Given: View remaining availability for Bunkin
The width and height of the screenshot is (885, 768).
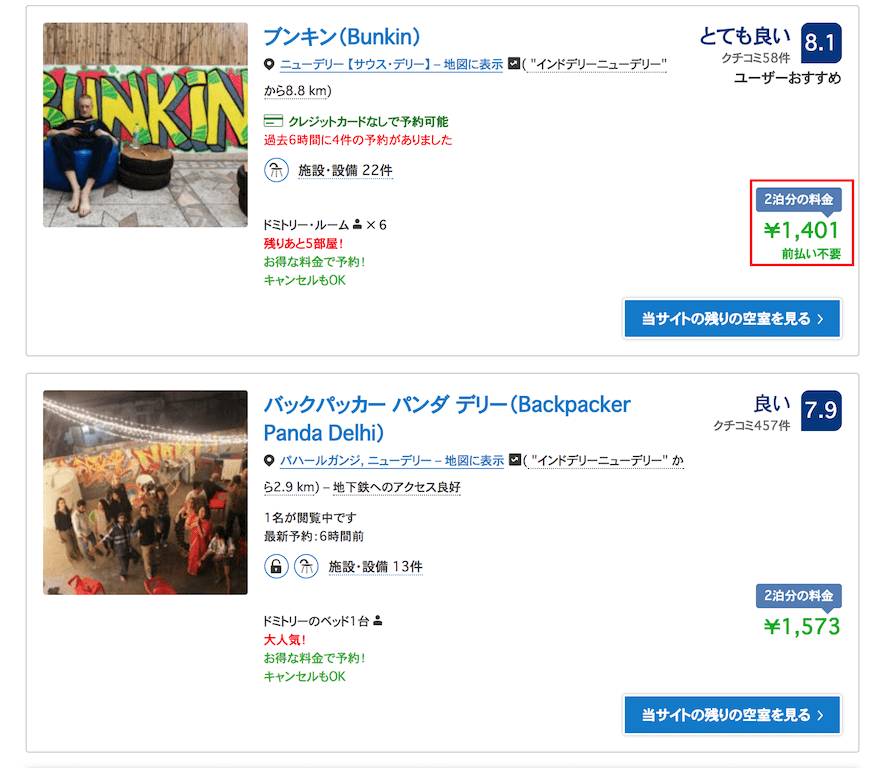Looking at the screenshot, I should tap(732, 319).
